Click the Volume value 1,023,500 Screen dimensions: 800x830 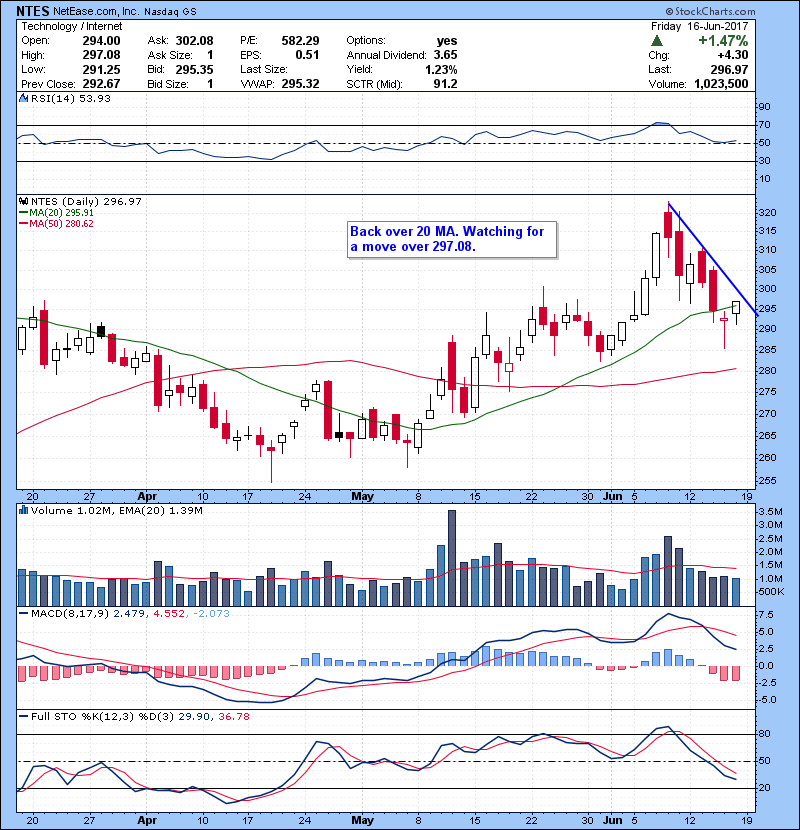[x=721, y=84]
